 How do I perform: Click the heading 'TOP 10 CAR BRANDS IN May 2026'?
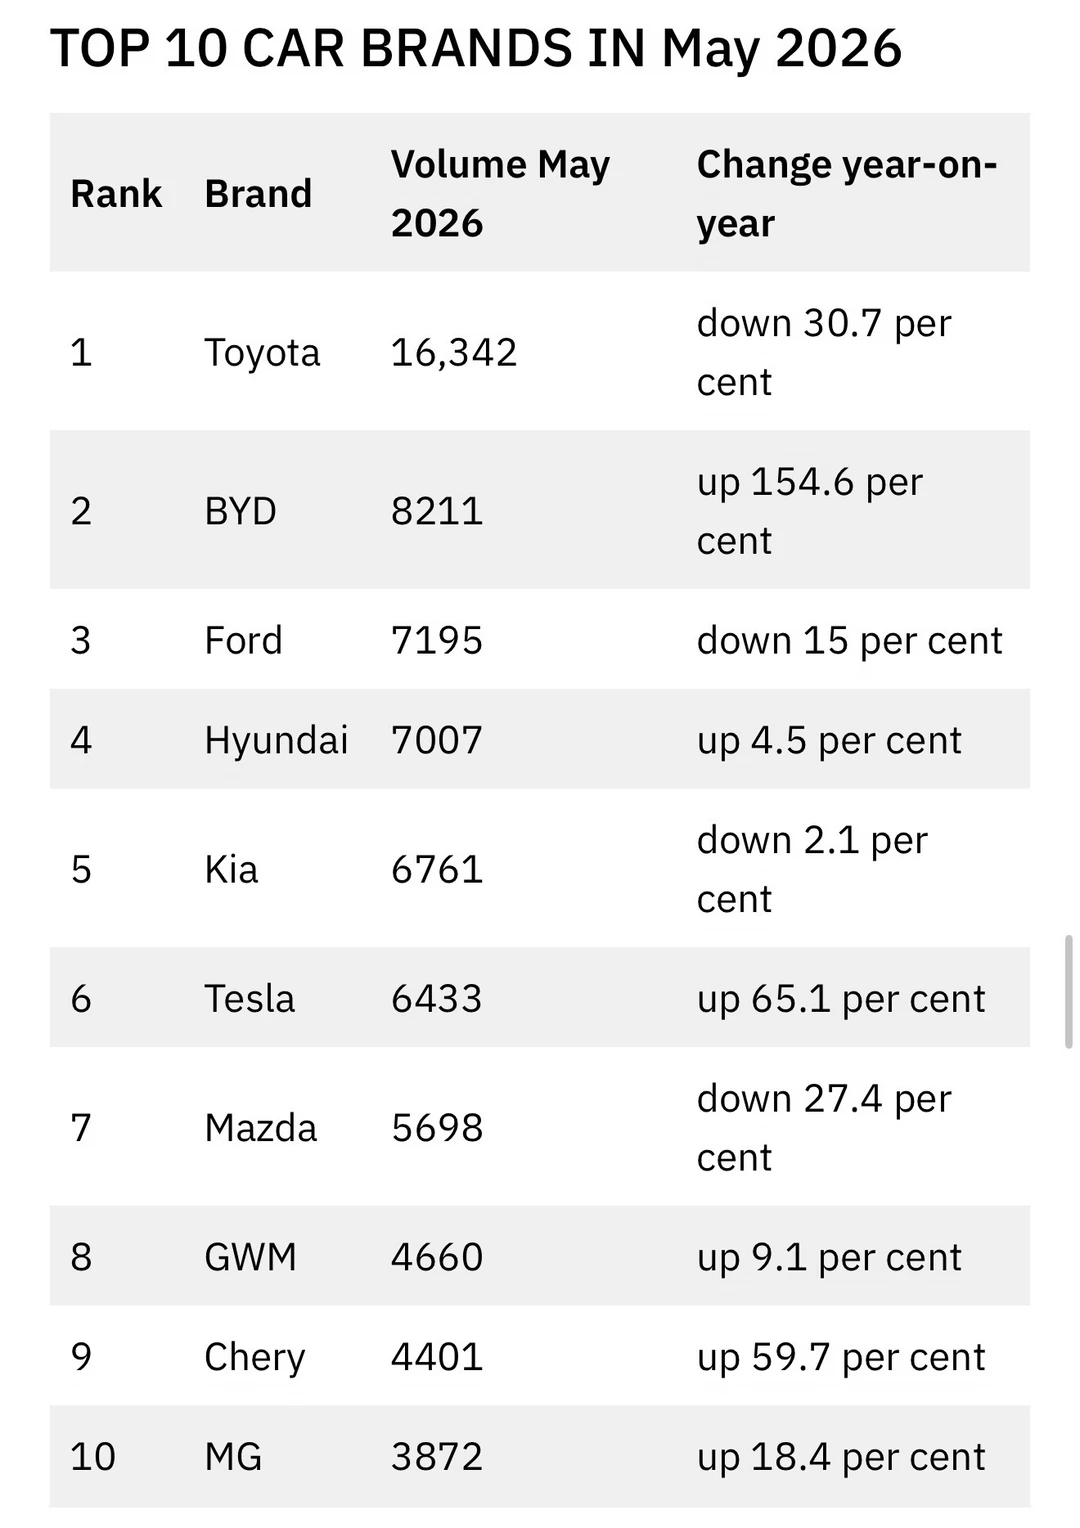[476, 48]
